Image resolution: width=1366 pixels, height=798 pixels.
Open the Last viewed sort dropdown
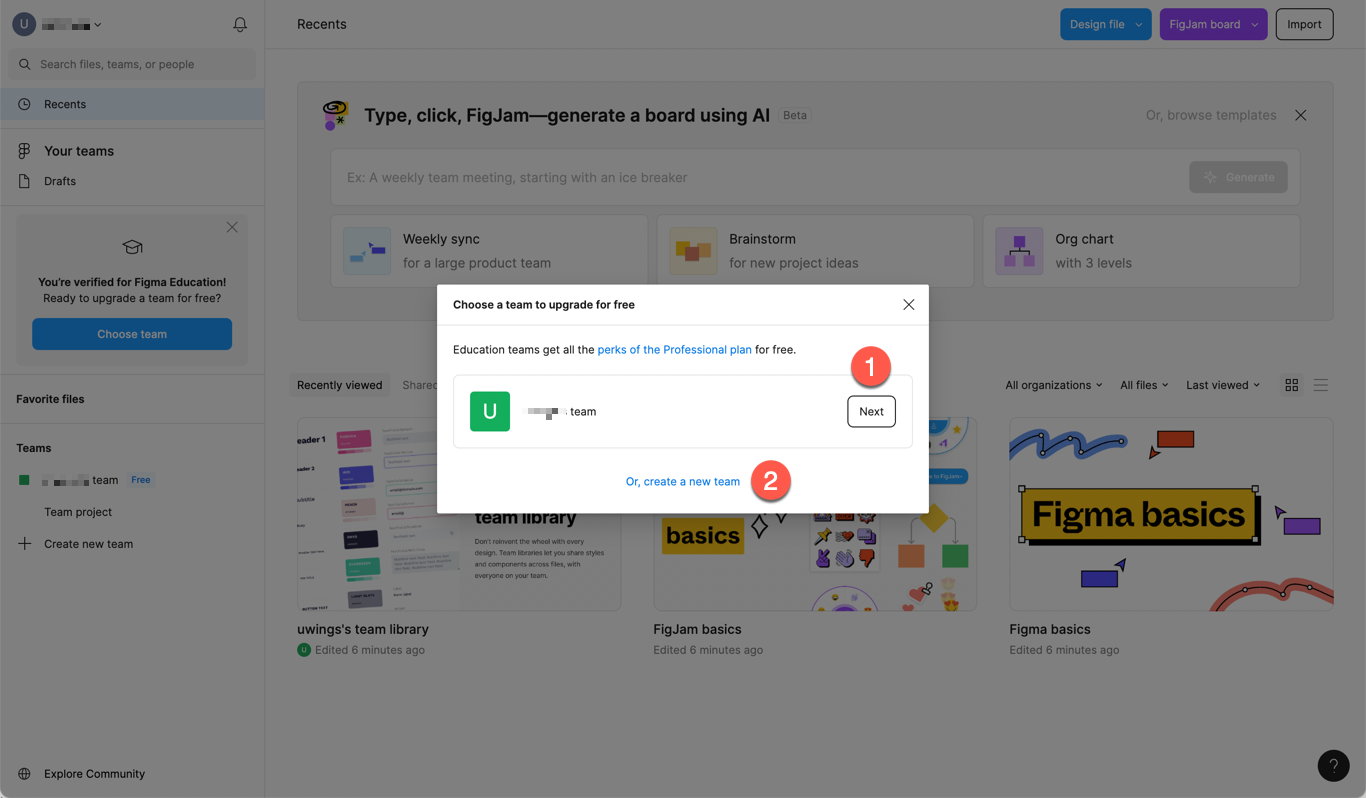pos(1222,385)
